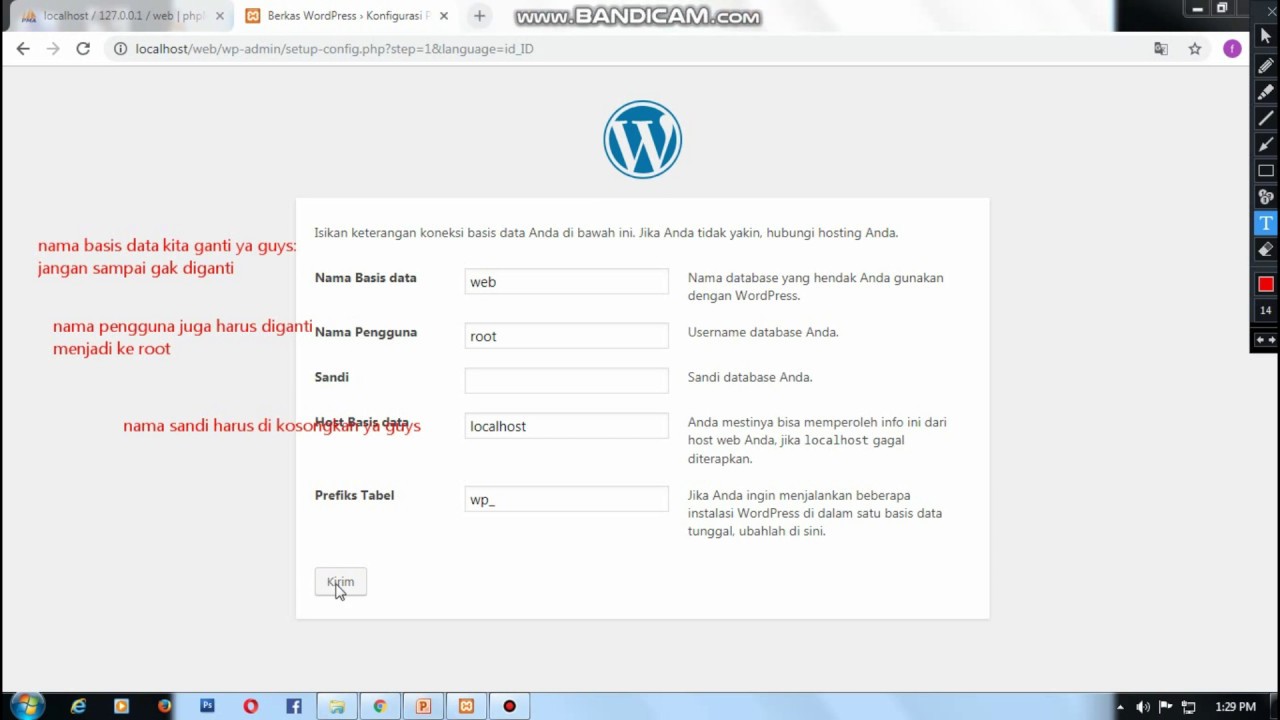Go forward in browser history
This screenshot has height=720, width=1280.
(x=53, y=48)
